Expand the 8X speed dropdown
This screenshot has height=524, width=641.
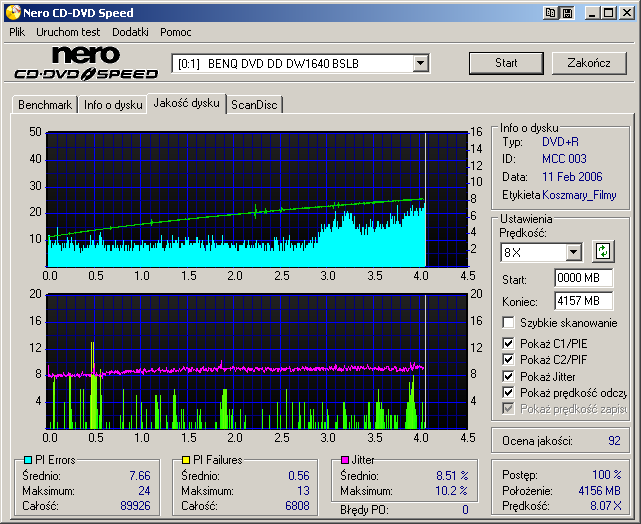click(x=574, y=252)
